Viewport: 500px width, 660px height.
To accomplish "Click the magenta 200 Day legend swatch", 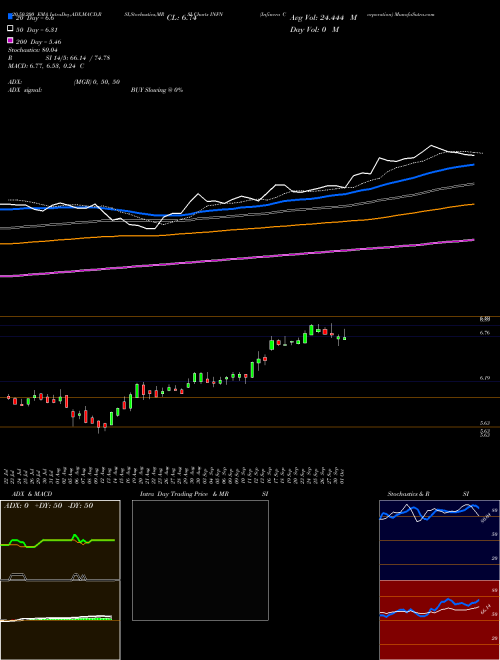I will click(x=10, y=40).
